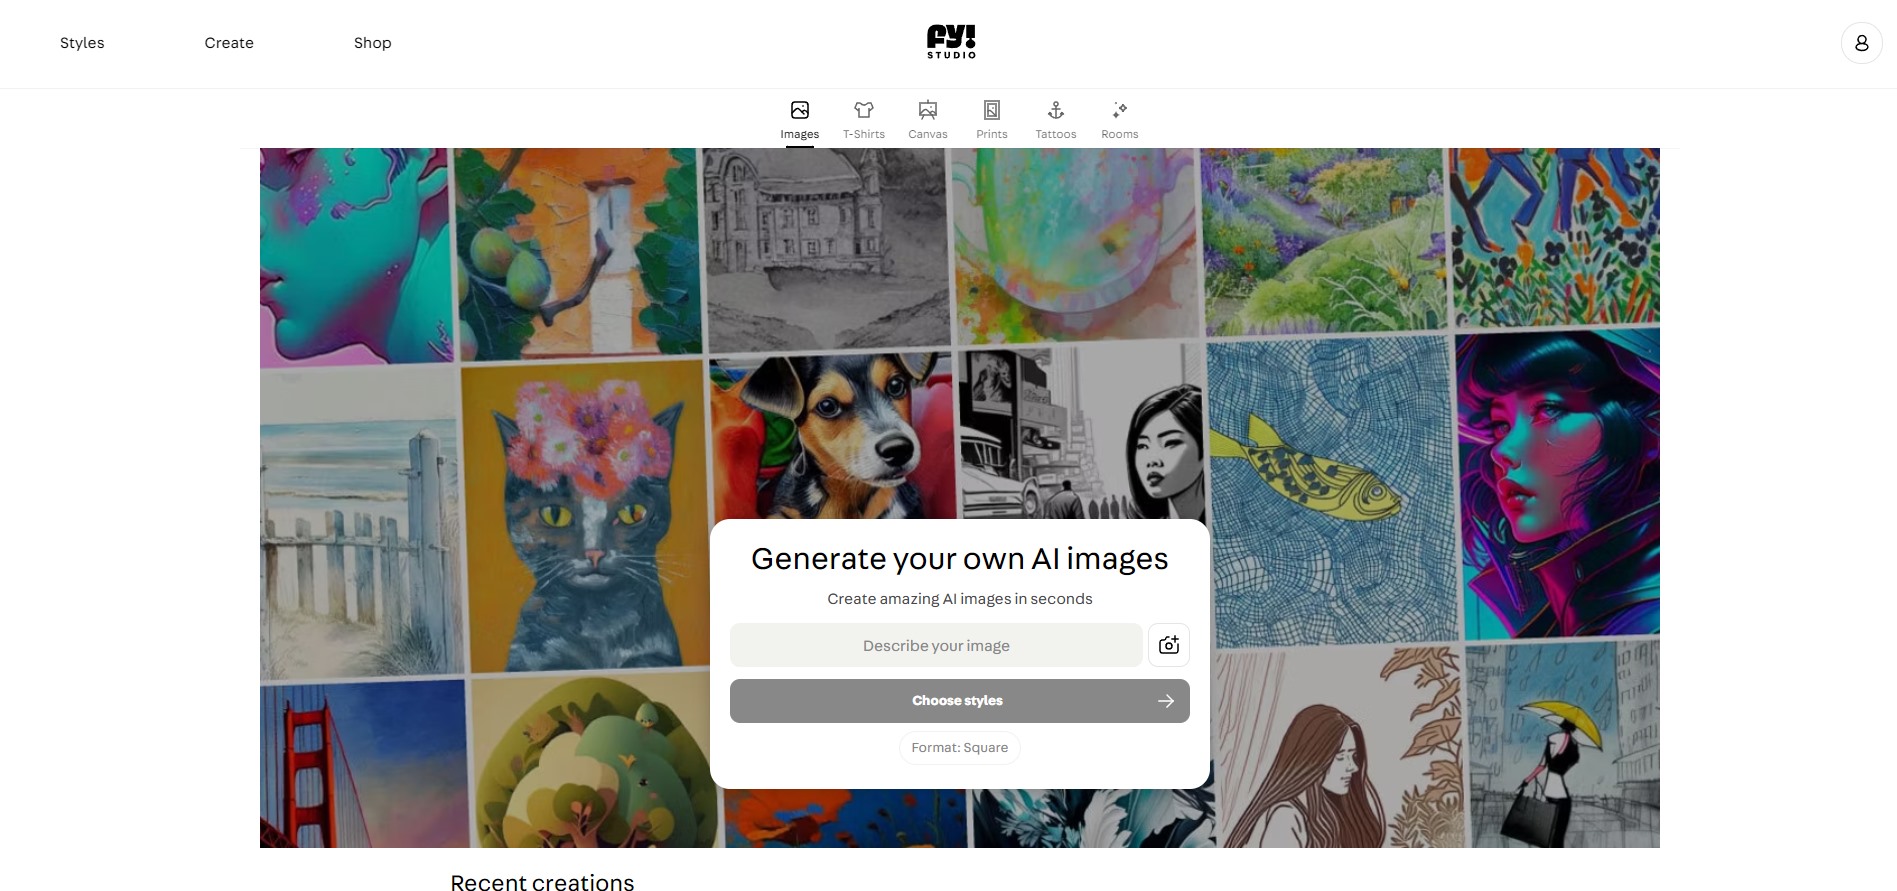This screenshot has height=891, width=1897.
Task: Open the Shop menu
Action: coord(373,43)
